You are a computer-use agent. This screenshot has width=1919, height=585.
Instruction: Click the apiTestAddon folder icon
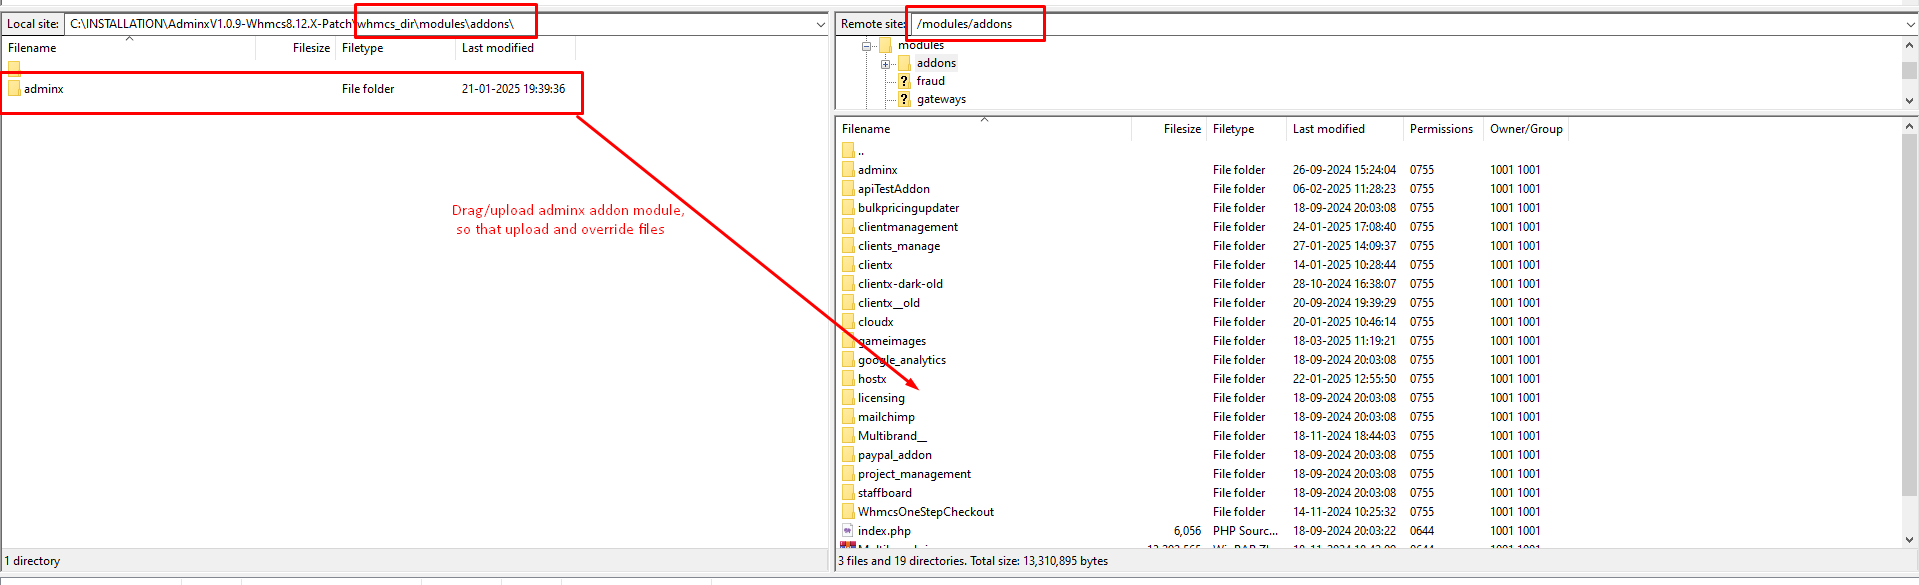848,189
